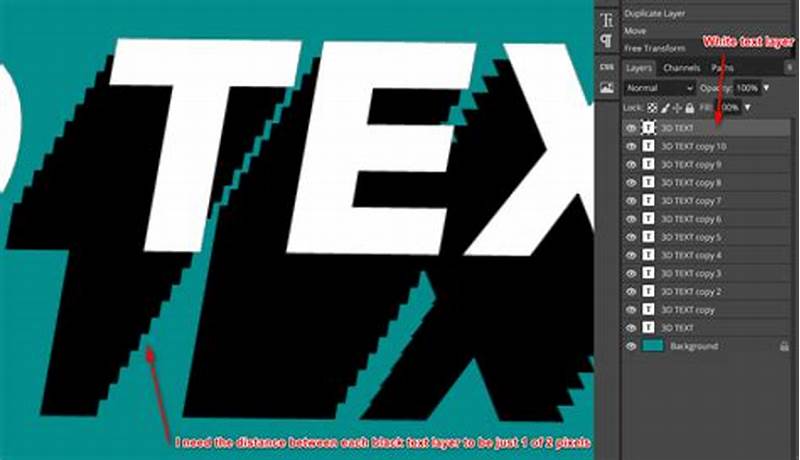This screenshot has width=800, height=460.
Task: Select layer named 3D TEXT copy 7
Action: coord(691,201)
